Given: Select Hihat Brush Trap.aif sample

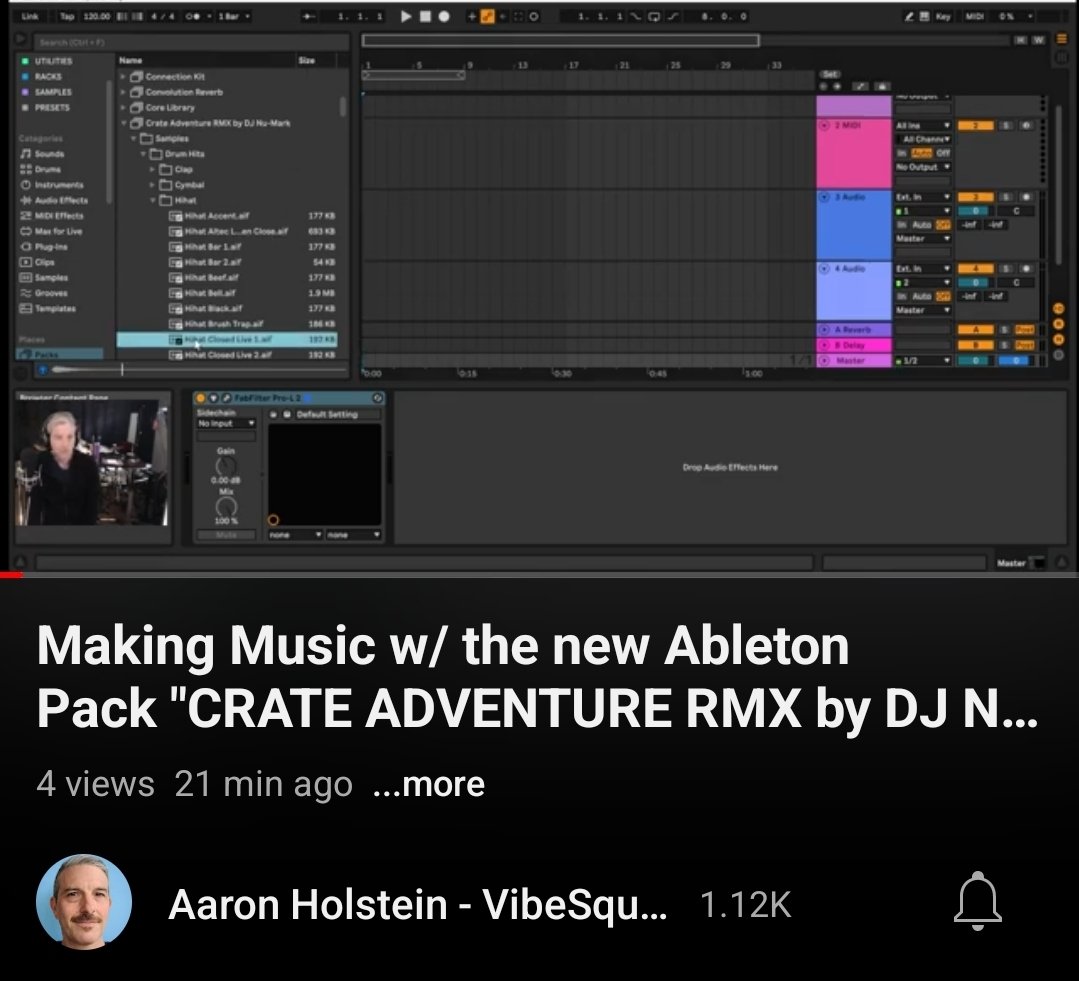Looking at the screenshot, I should [227, 324].
